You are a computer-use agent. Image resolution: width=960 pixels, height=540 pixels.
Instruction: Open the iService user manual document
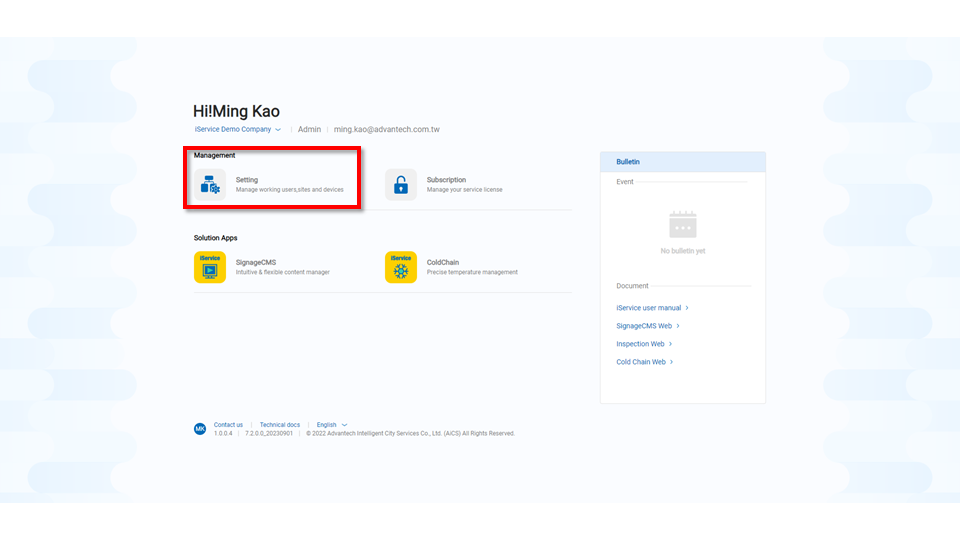[651, 308]
